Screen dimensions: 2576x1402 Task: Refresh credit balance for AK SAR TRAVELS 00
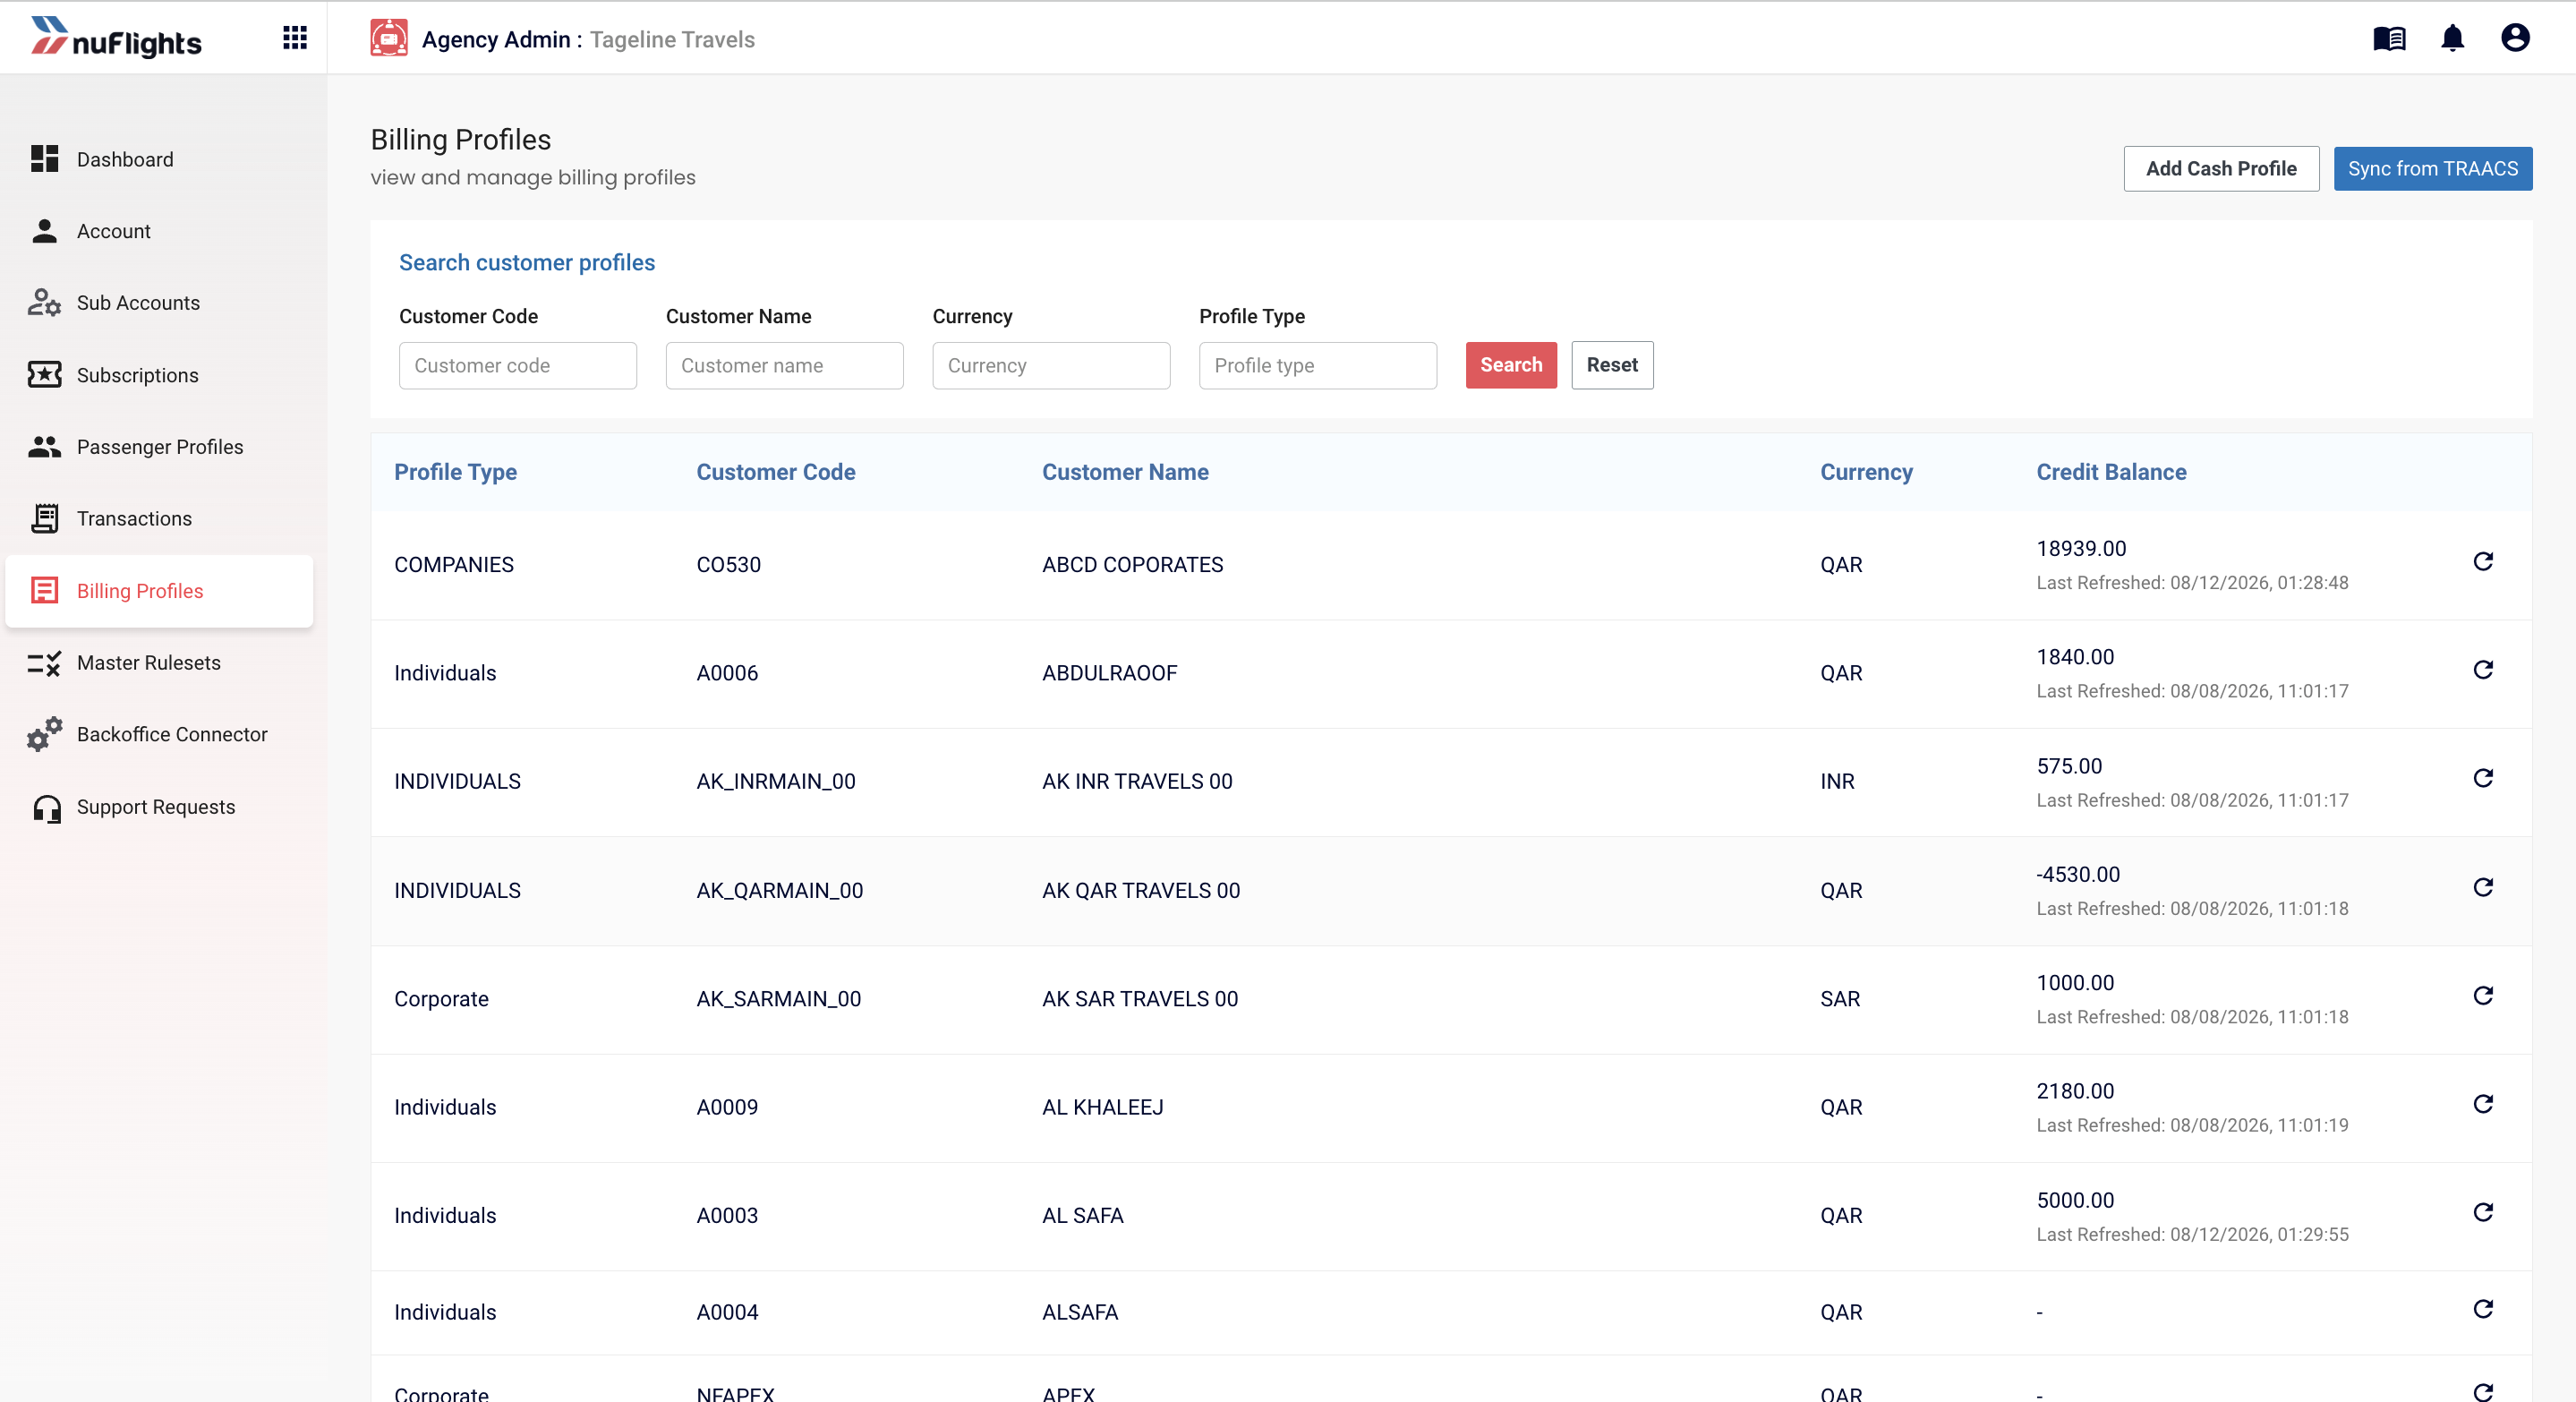tap(2483, 995)
